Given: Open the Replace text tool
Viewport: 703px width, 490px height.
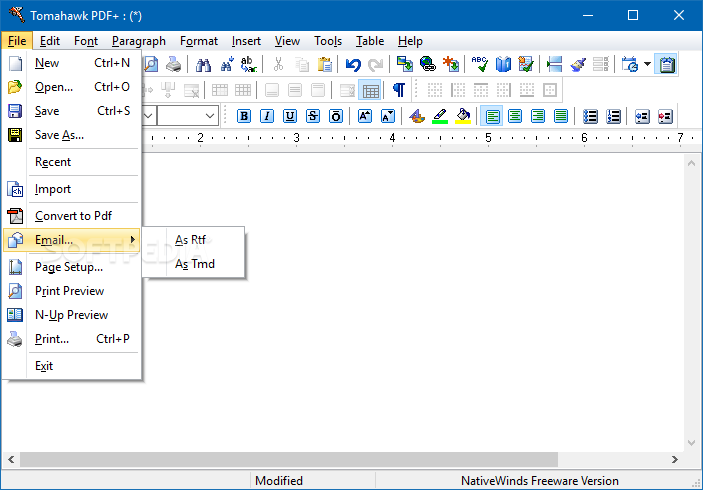Looking at the screenshot, I should [249, 65].
